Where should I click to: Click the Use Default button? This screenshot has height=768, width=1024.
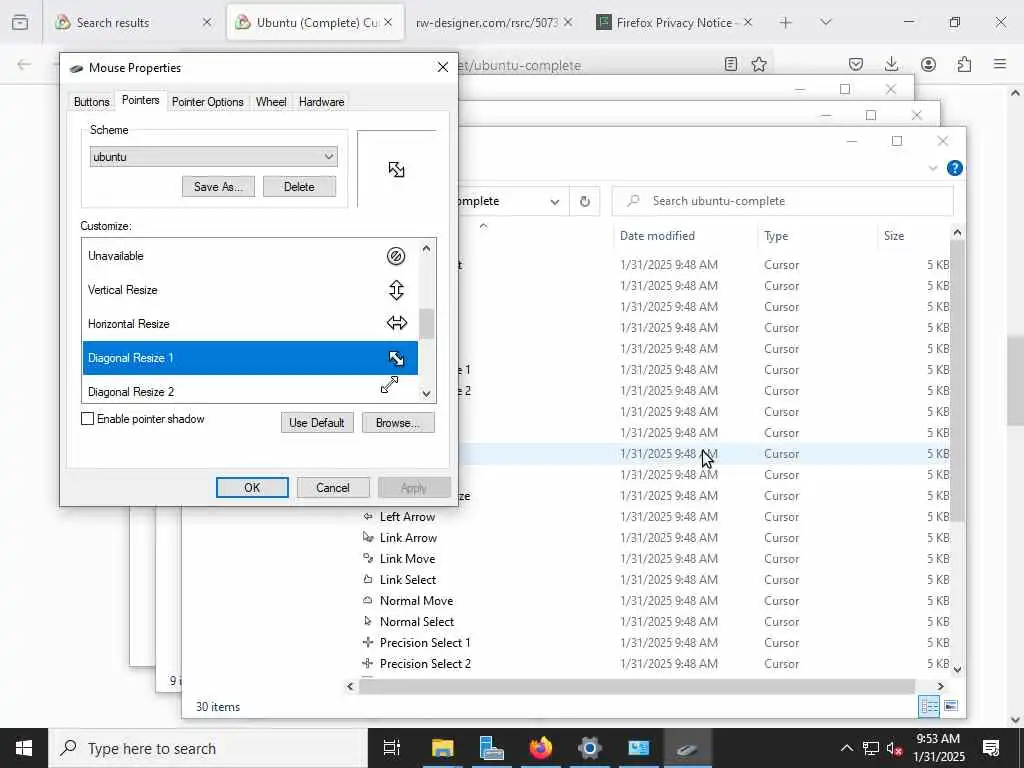click(x=317, y=423)
